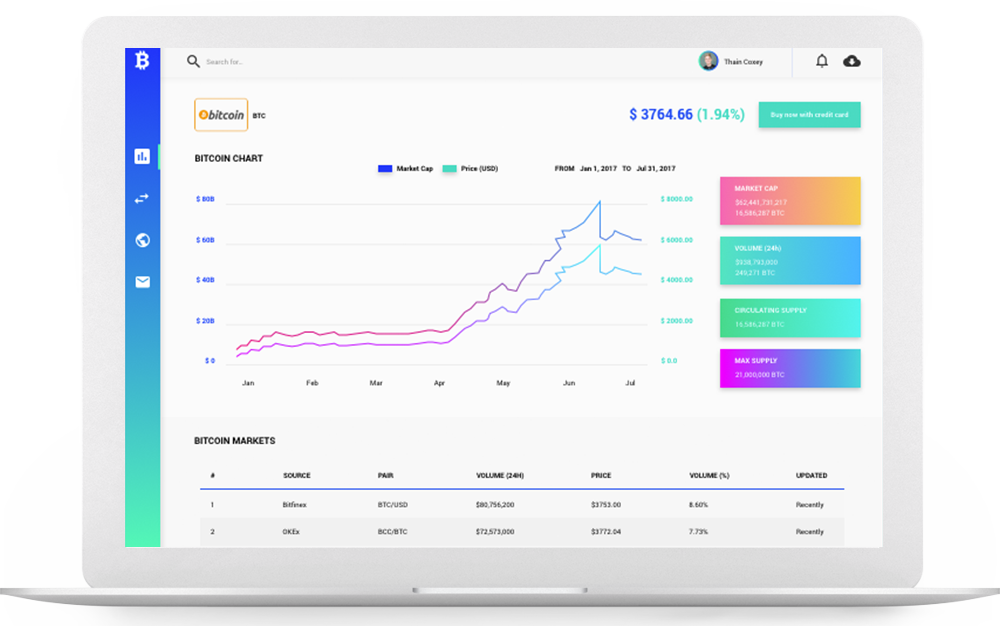Toggle the Market Cap legend series
The image size is (1000, 626).
point(405,169)
